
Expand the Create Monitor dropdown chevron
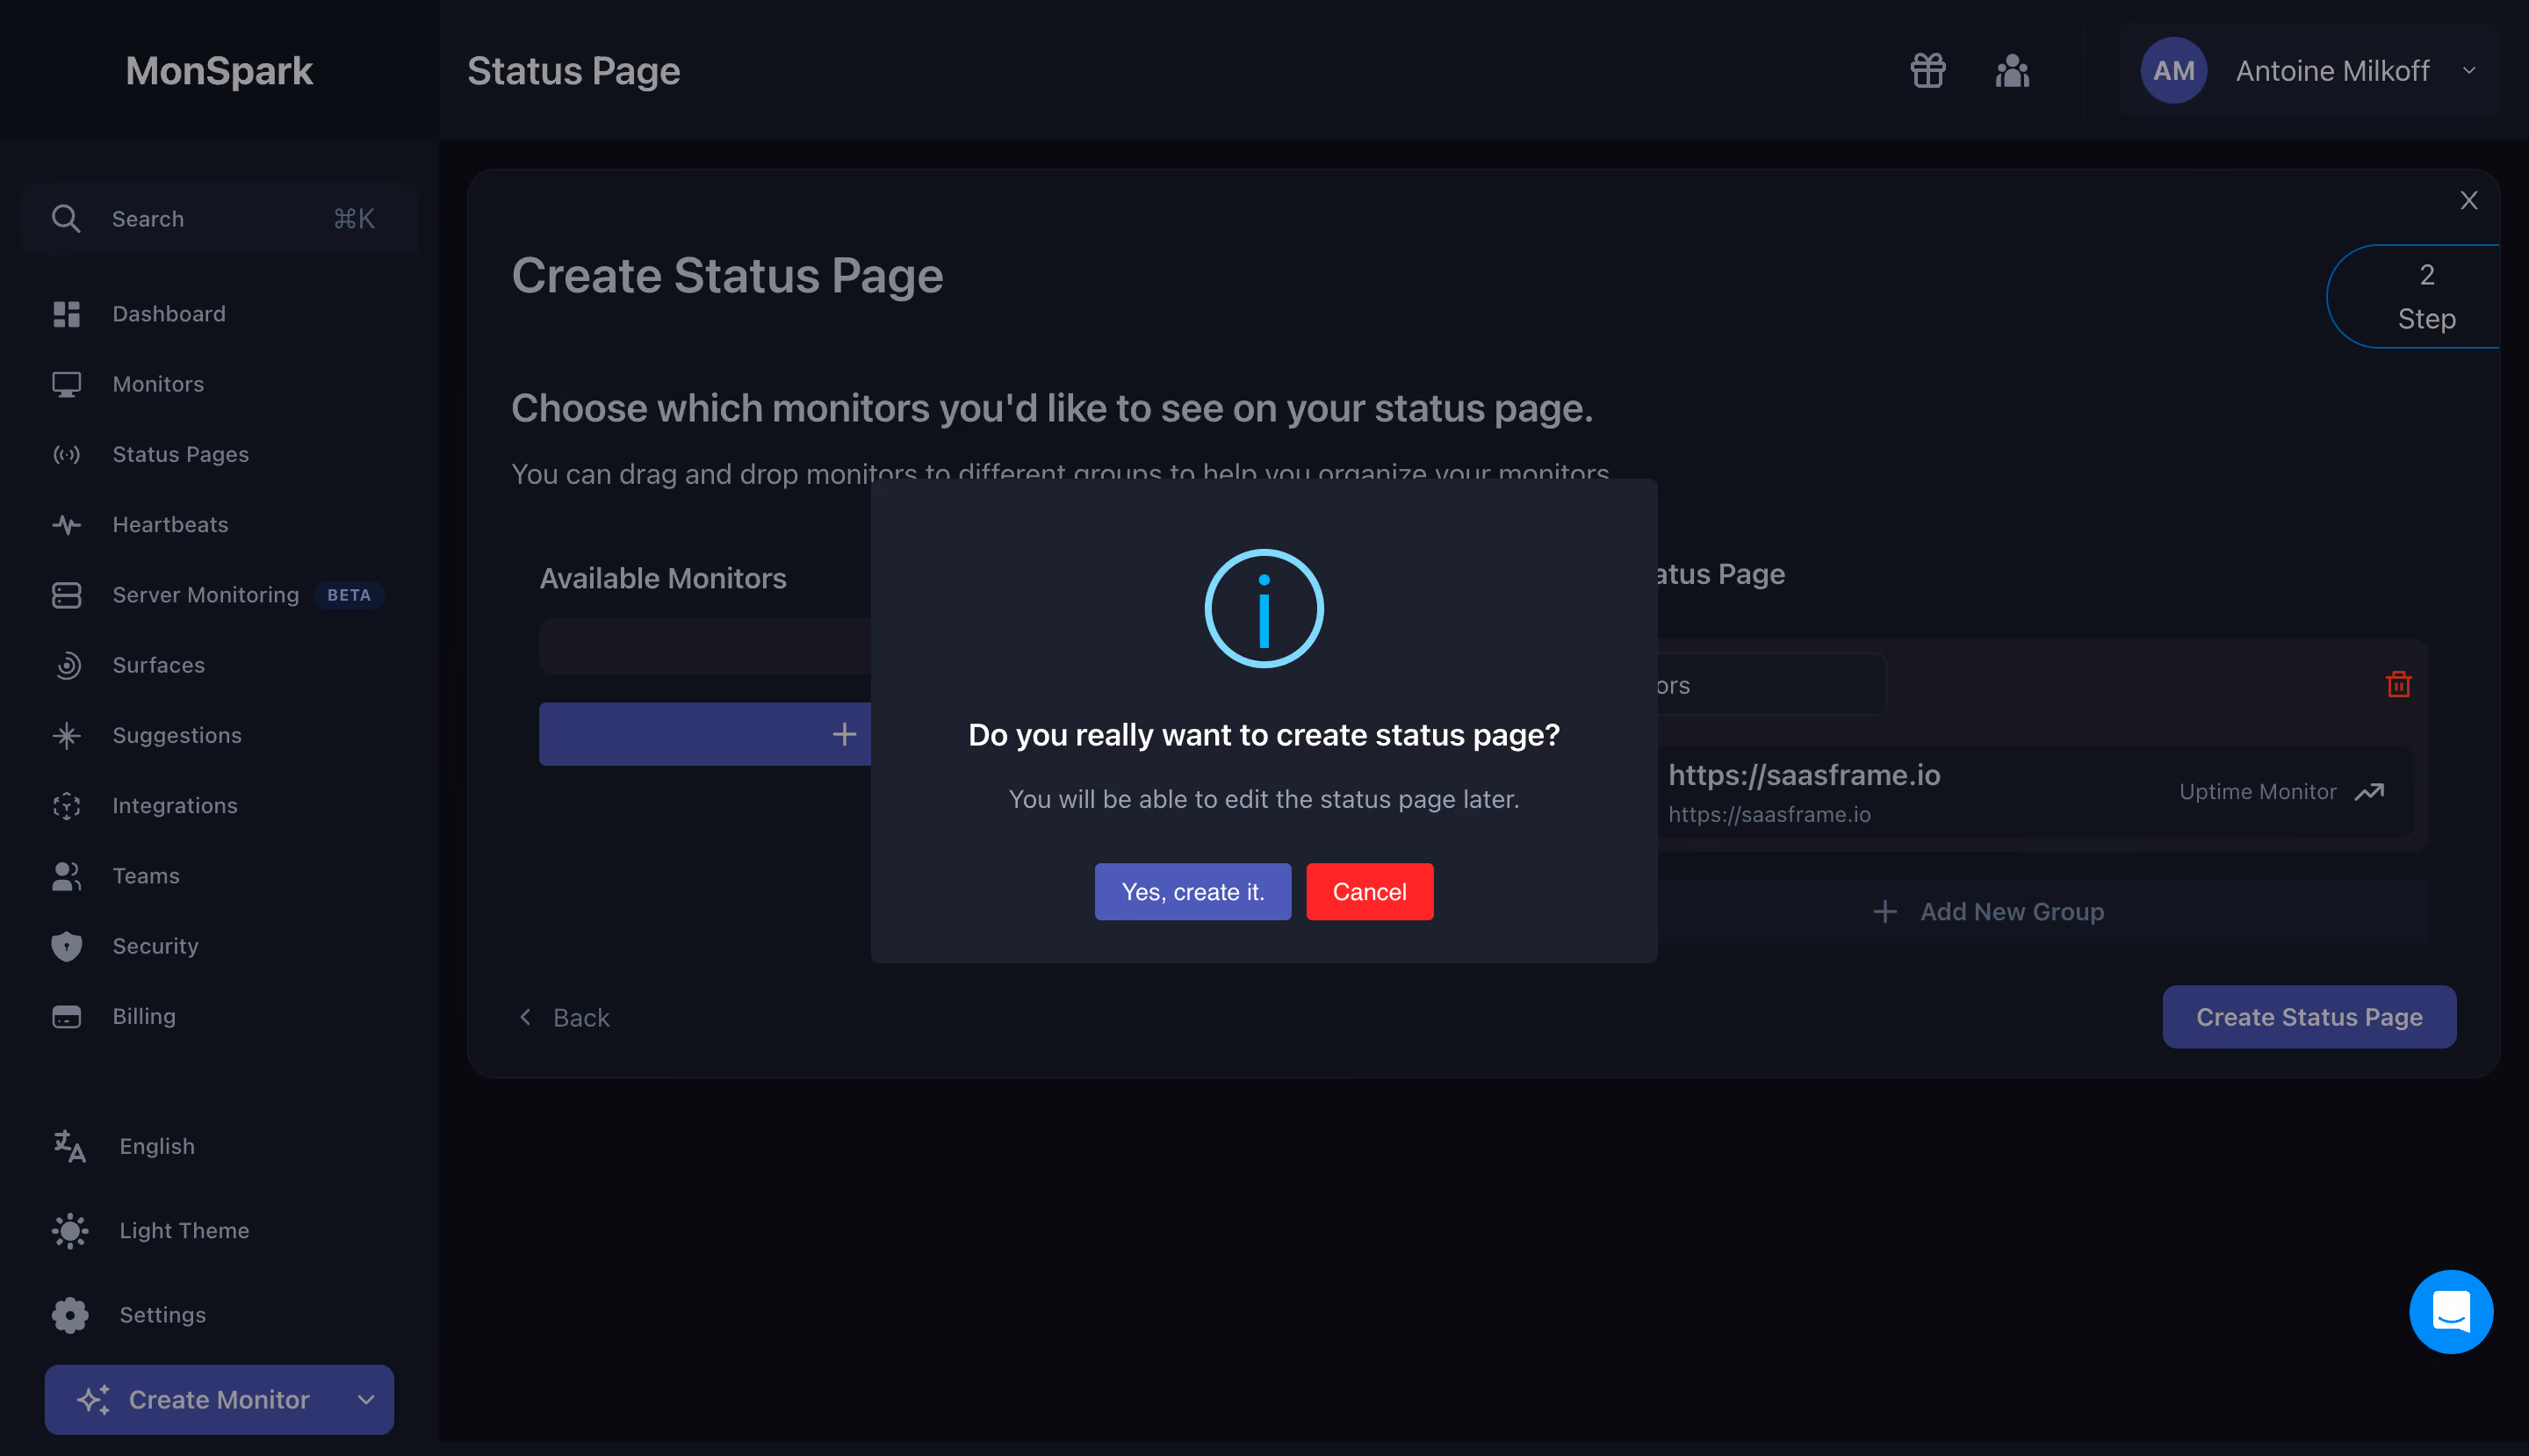pyautogui.click(x=366, y=1400)
